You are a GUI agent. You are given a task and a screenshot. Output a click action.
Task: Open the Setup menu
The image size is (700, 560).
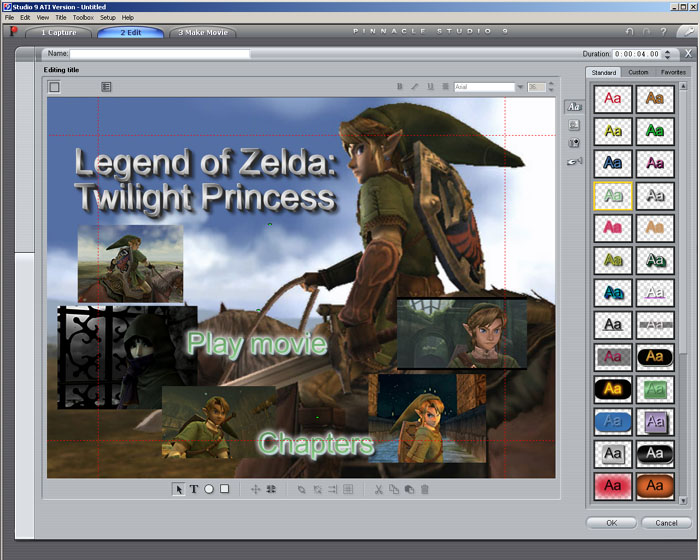pyautogui.click(x=108, y=17)
